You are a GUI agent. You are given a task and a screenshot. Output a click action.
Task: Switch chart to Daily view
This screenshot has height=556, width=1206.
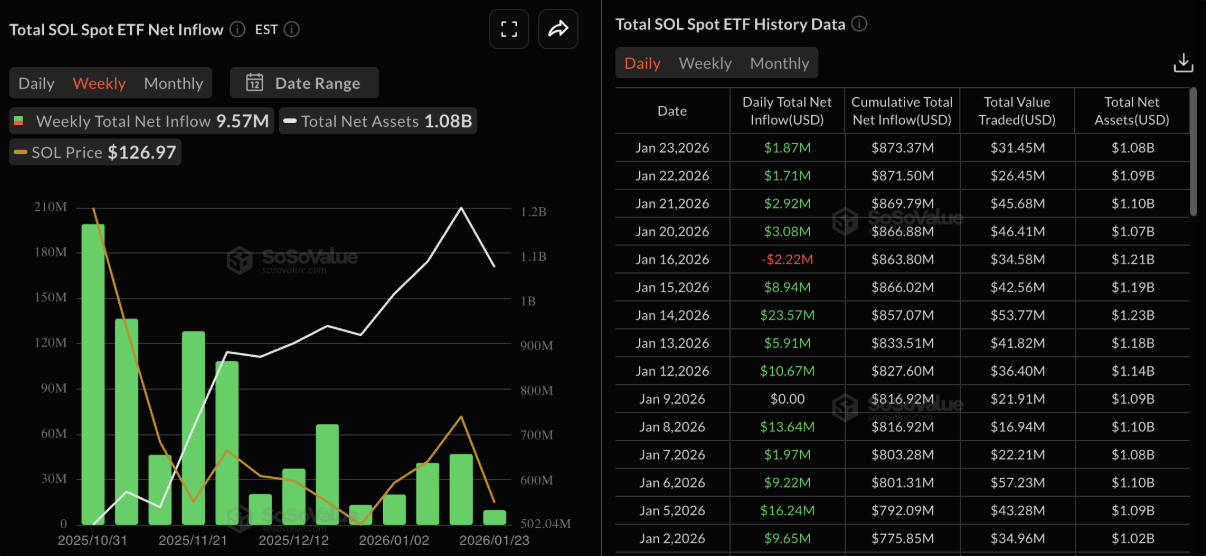pos(37,83)
